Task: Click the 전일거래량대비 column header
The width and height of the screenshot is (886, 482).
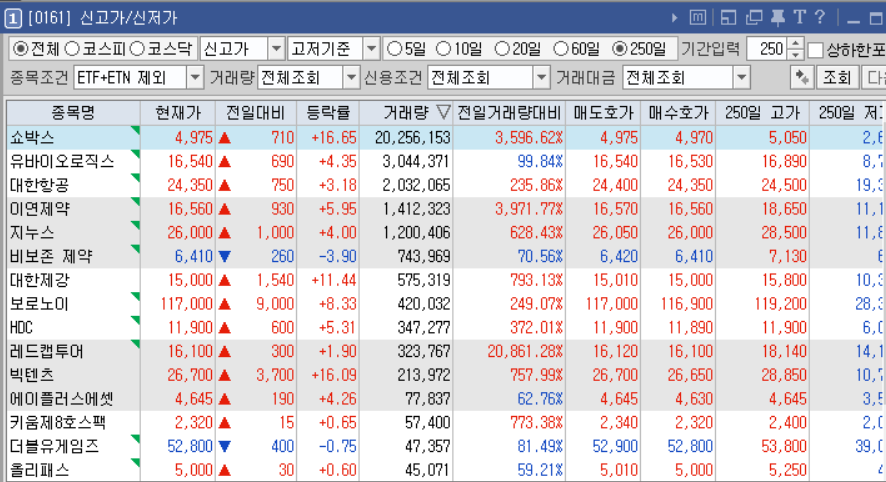Action: point(509,112)
